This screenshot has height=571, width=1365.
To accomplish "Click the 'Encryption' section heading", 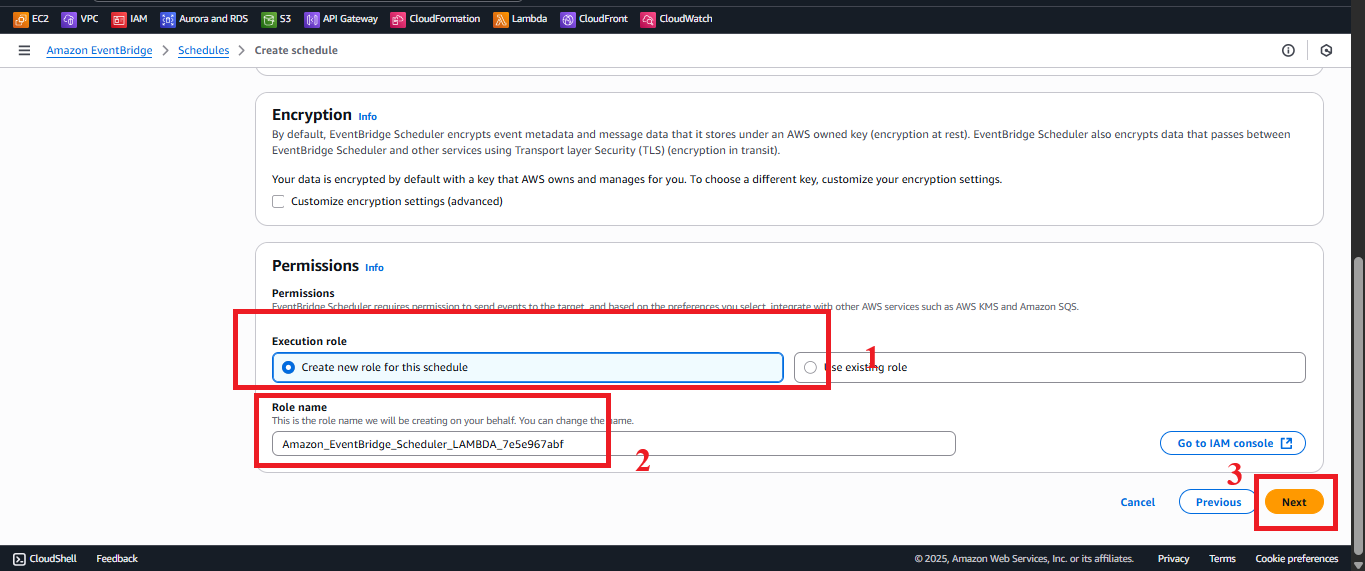I will [x=312, y=115].
